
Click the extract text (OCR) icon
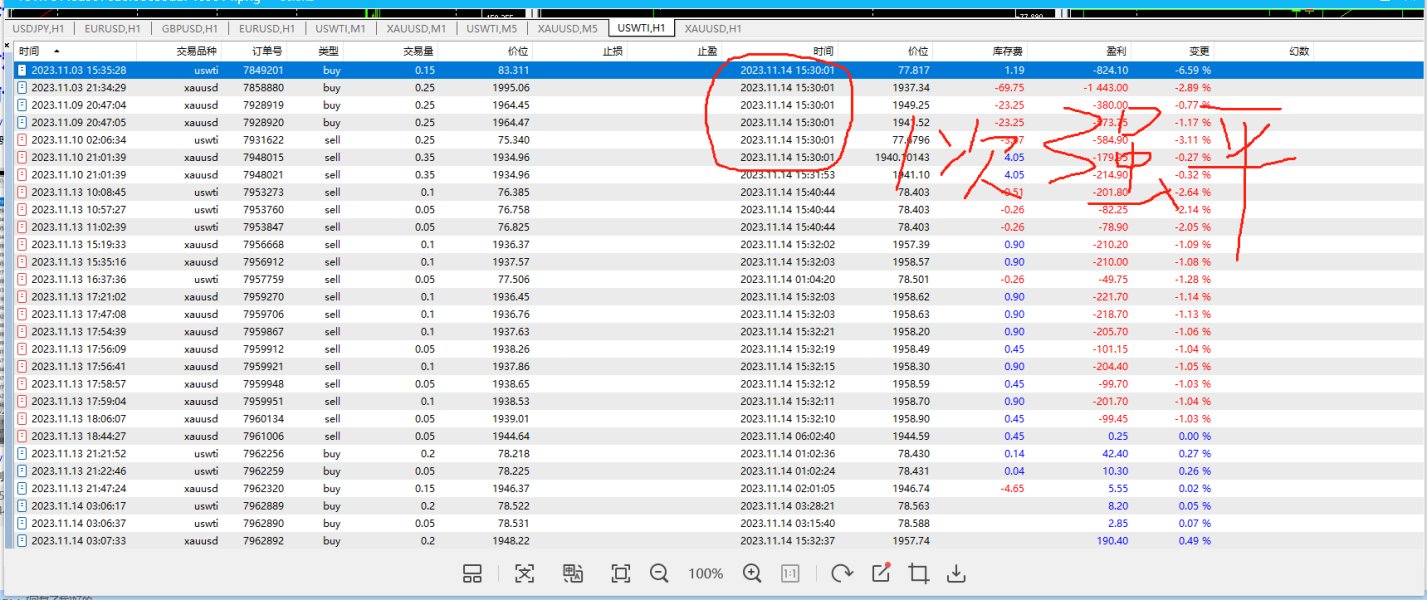pyautogui.click(x=525, y=573)
